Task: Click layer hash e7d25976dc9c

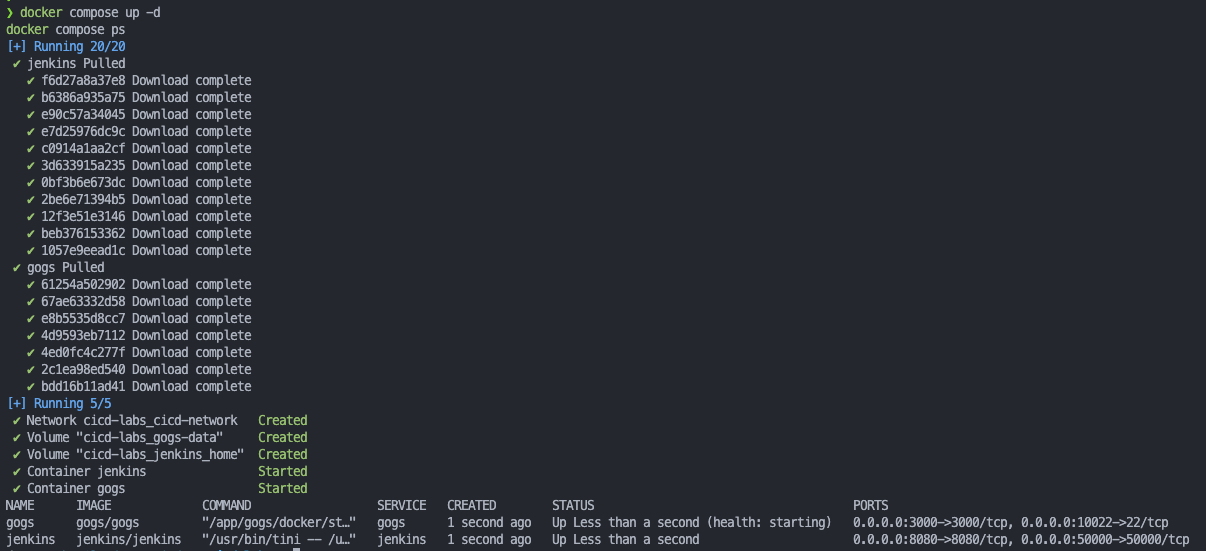Action: 83,131
